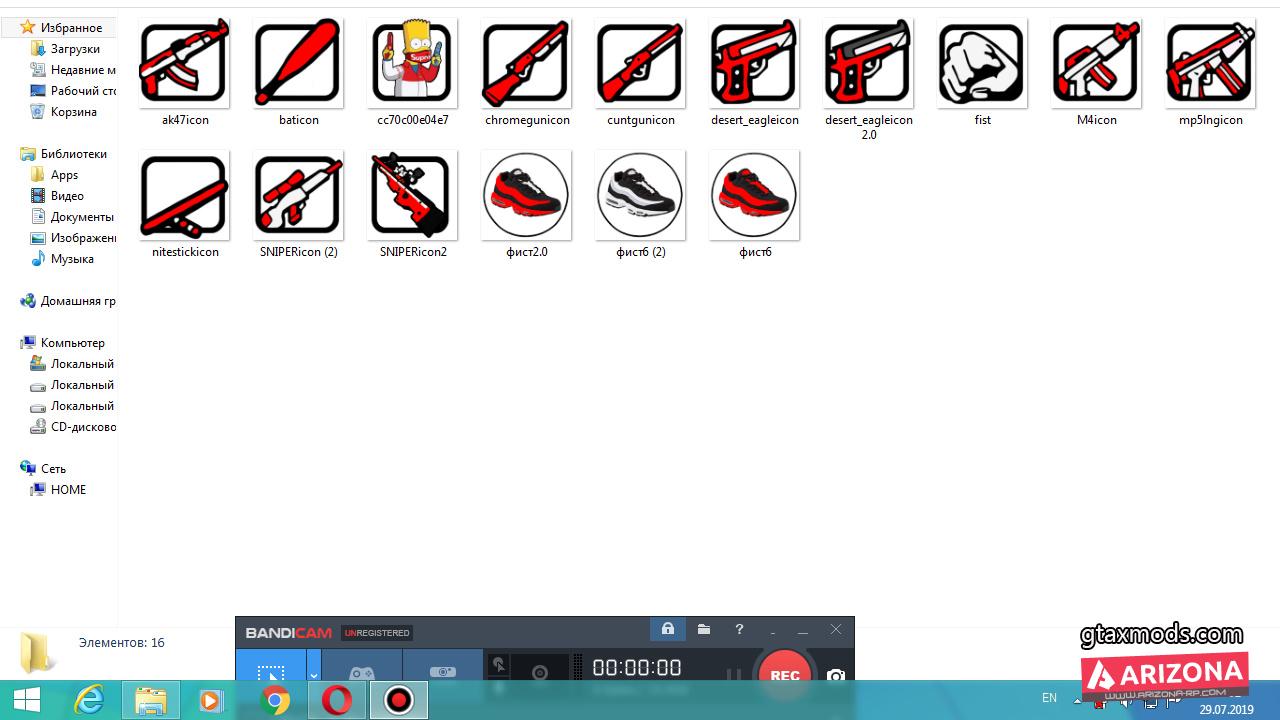Expand screen recording mode dropdown arrow
This screenshot has height=720, width=1280.
tap(313, 674)
